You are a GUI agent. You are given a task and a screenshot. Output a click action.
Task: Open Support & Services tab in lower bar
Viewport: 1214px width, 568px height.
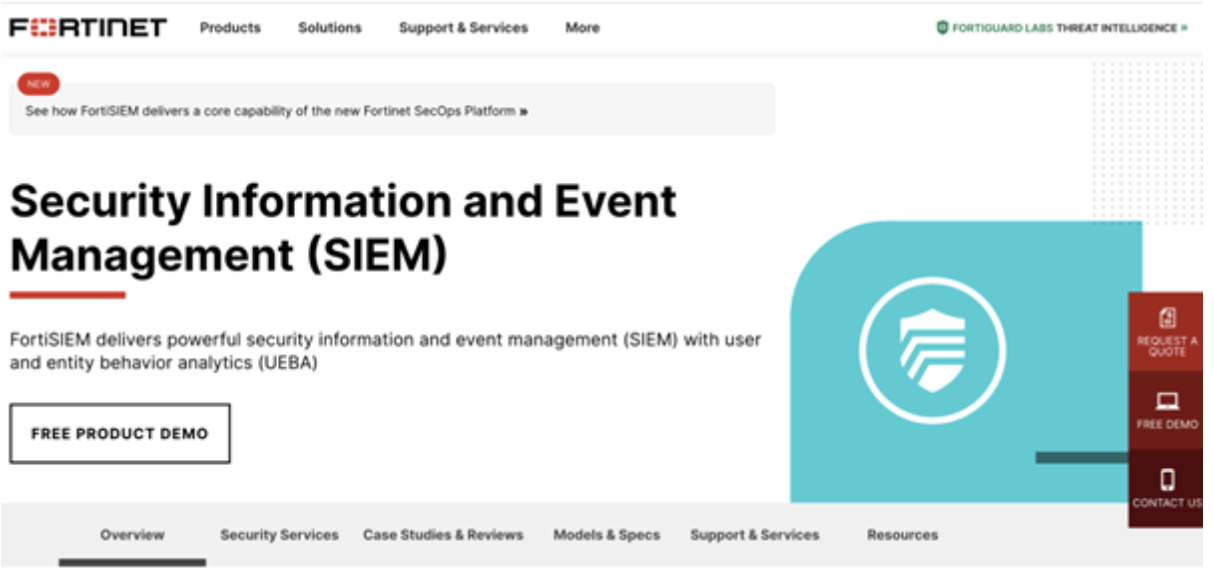point(754,535)
